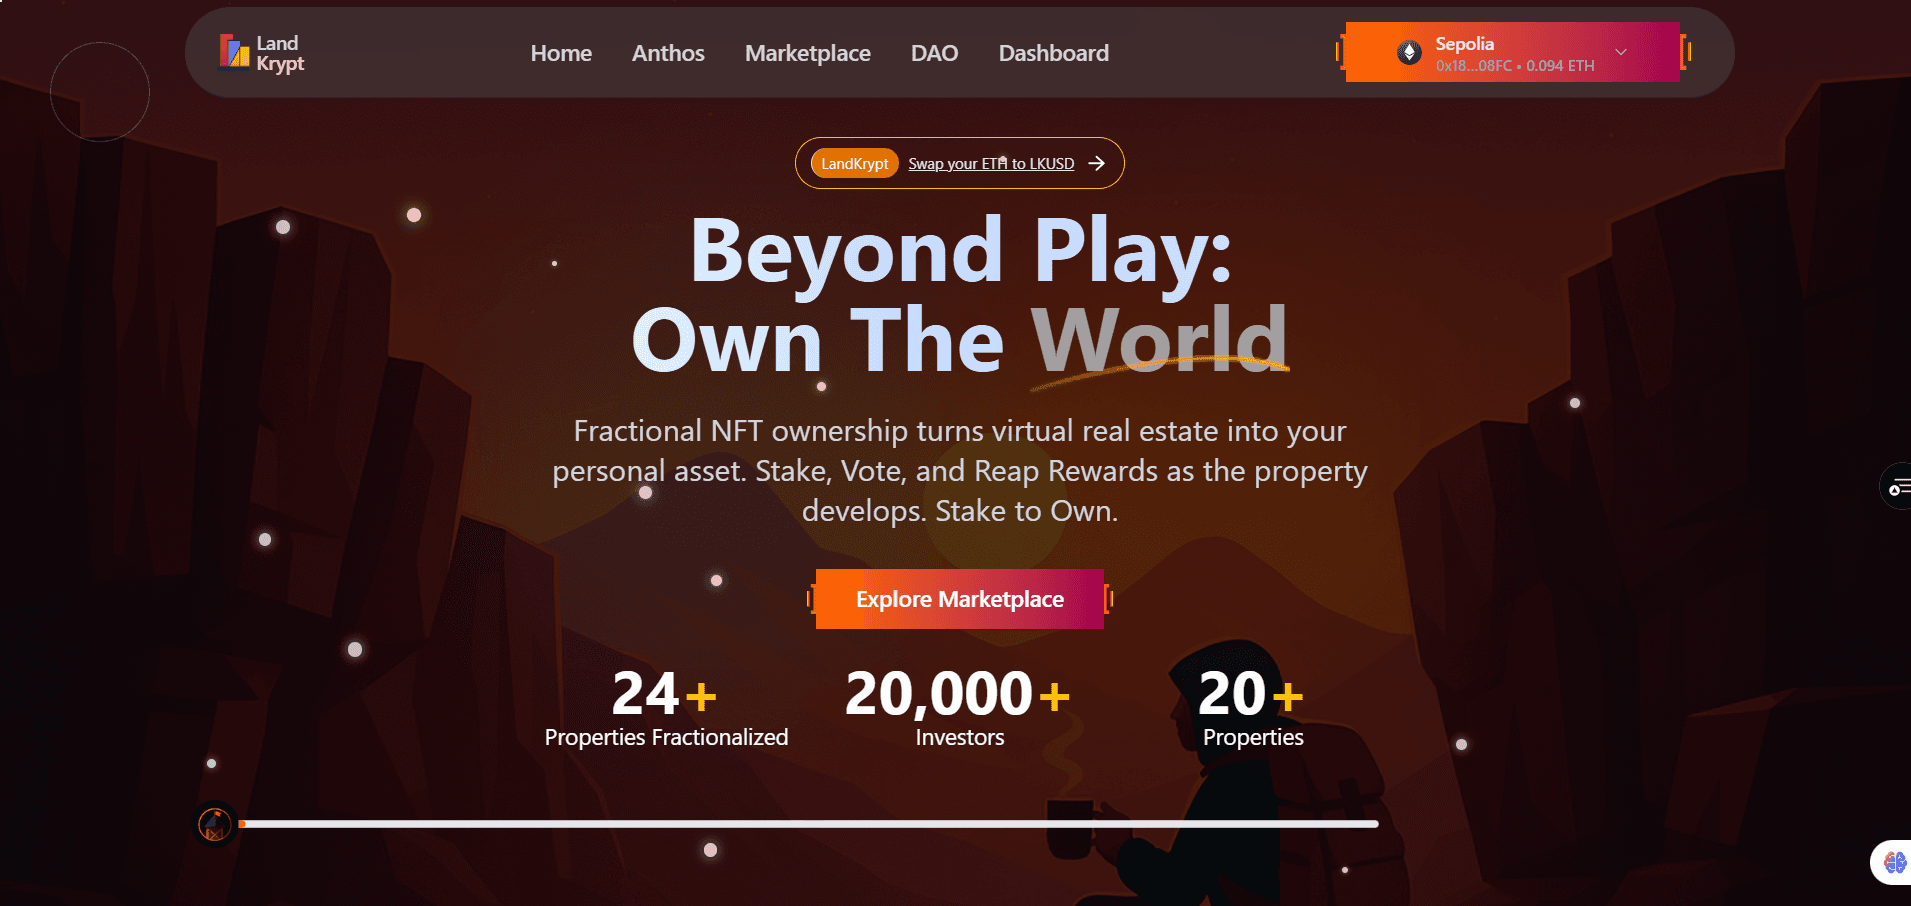This screenshot has height=906, width=1911.
Task: Open the brain assistant icon at bottom right
Action: pos(1893,862)
